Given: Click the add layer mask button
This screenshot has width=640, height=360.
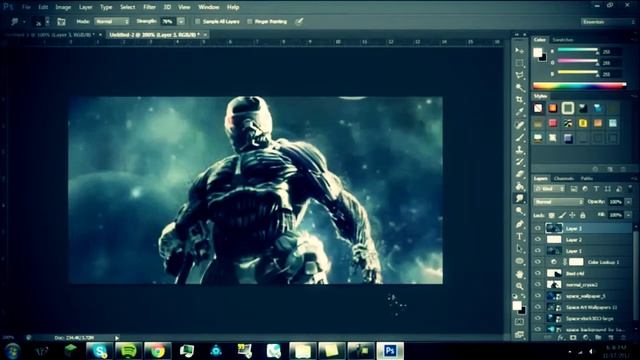Looking at the screenshot, I should coord(573,338).
